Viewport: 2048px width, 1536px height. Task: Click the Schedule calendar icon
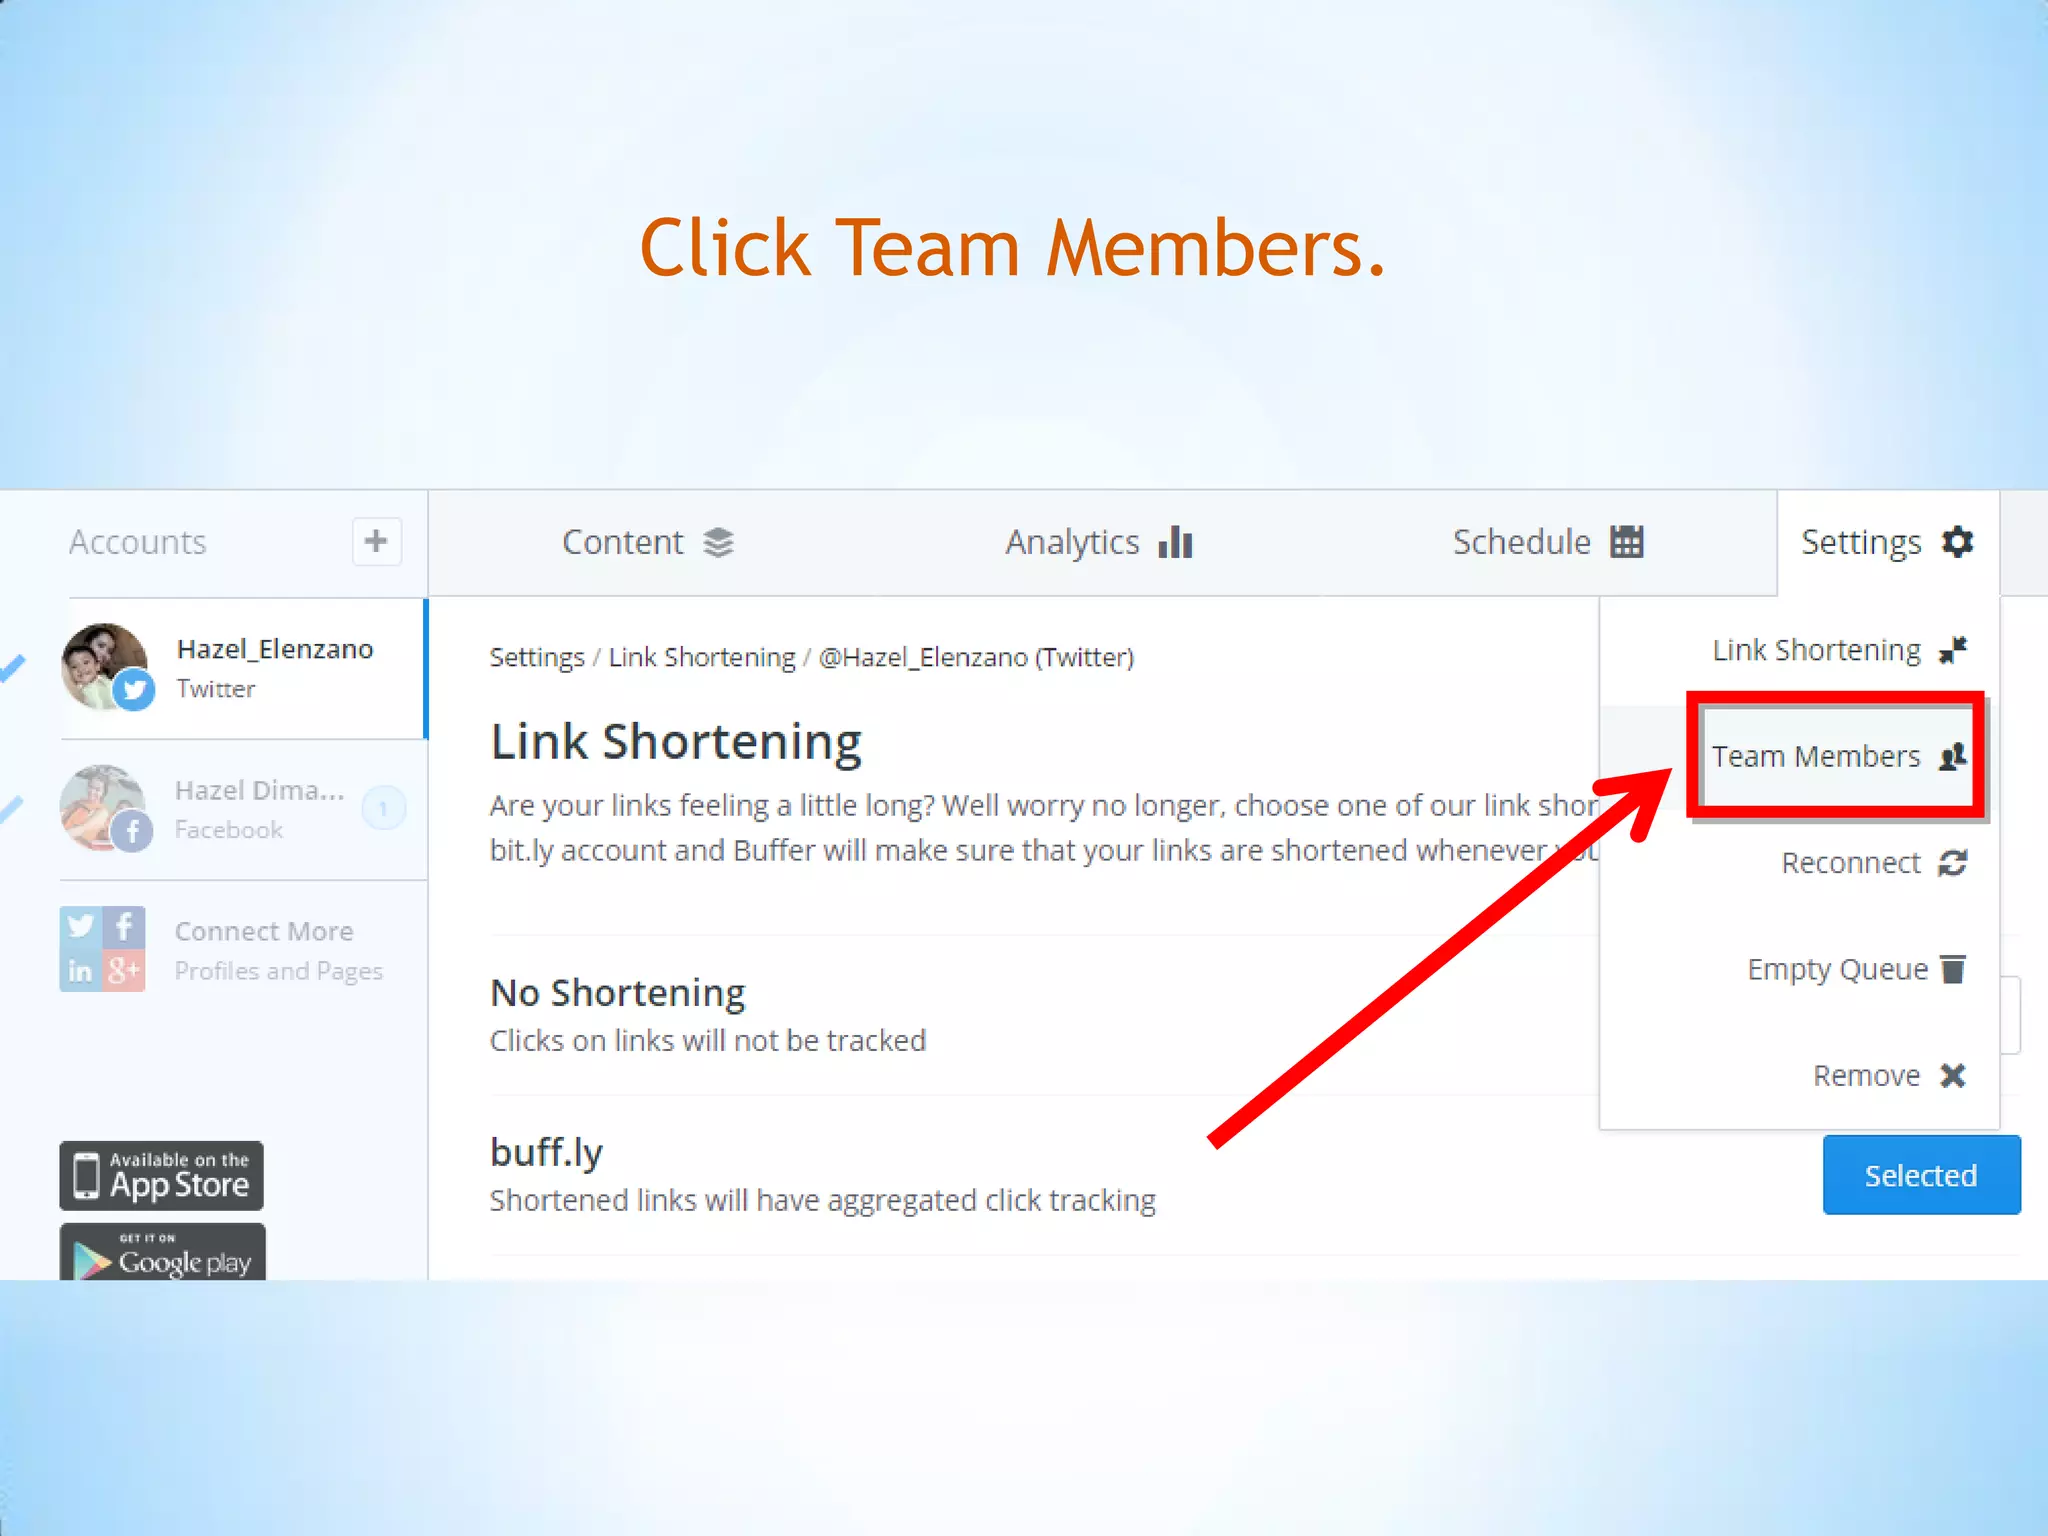coord(1627,542)
